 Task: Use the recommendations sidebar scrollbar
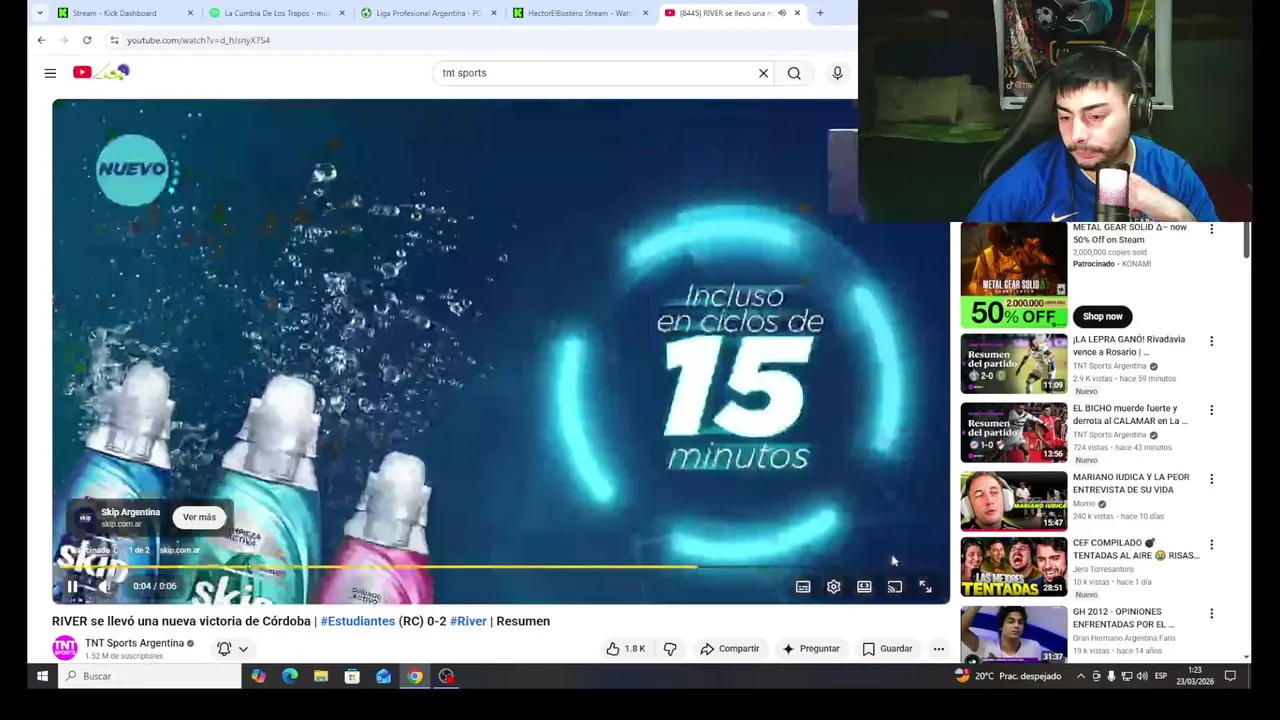click(1246, 240)
